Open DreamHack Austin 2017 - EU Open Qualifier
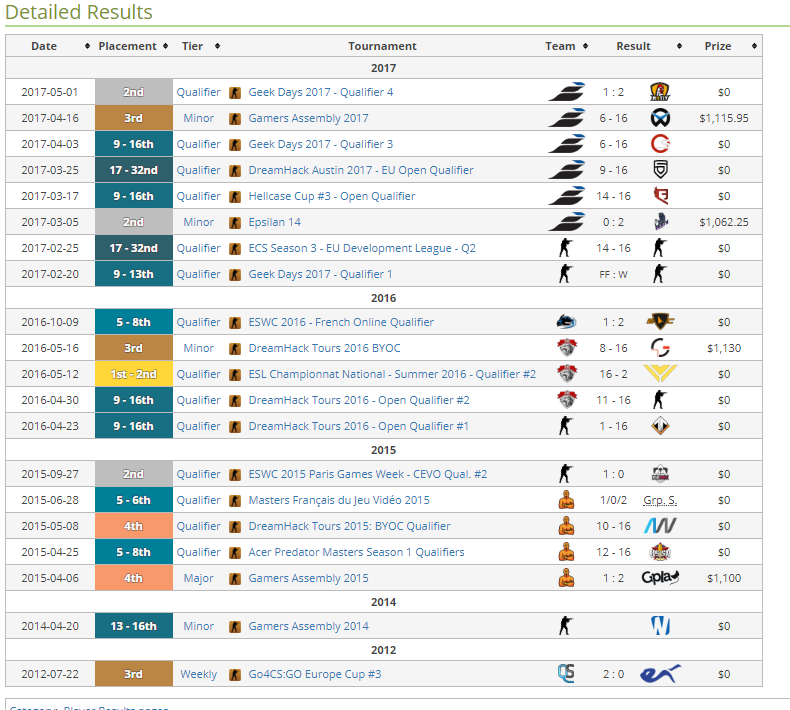The height and width of the screenshot is (710, 790). 361,170
